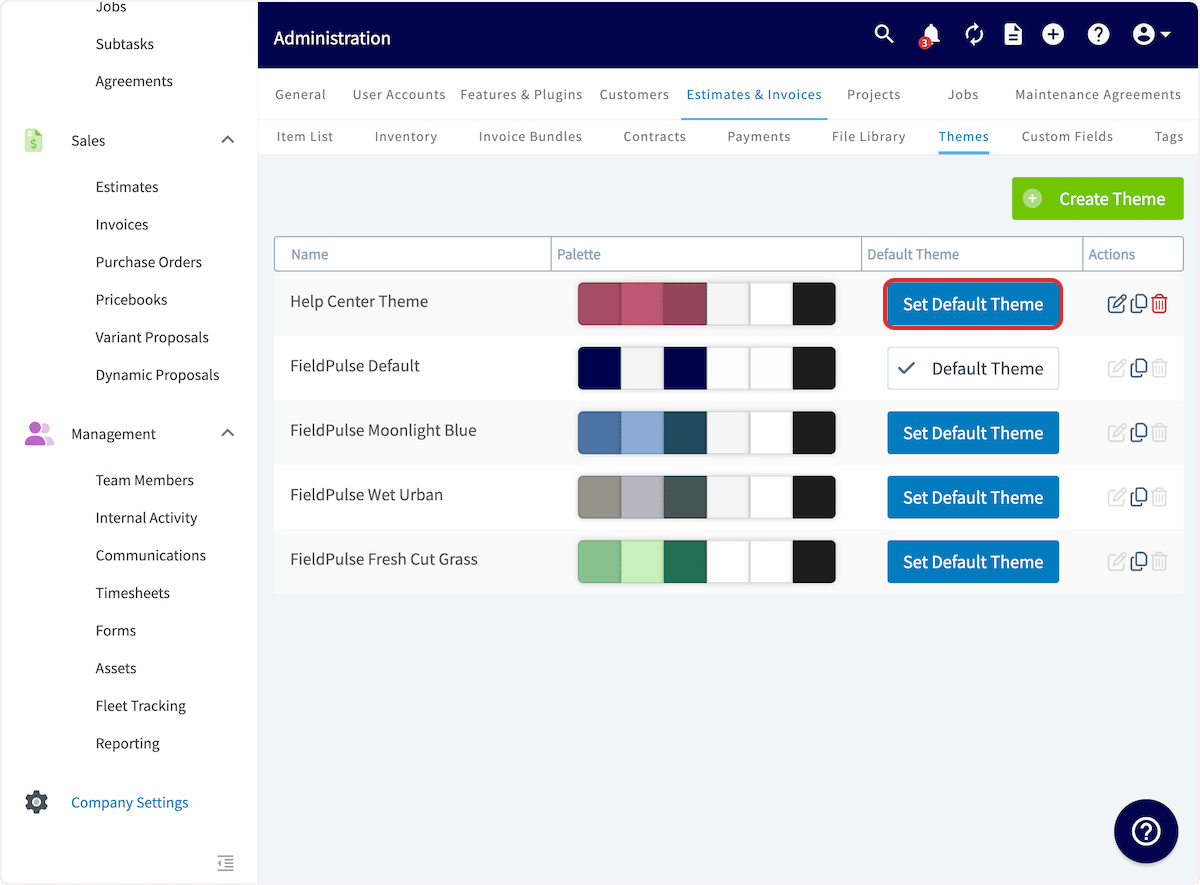Screen dimensions: 1200x885
Task: Open the document icon in header
Action: 1013,35
